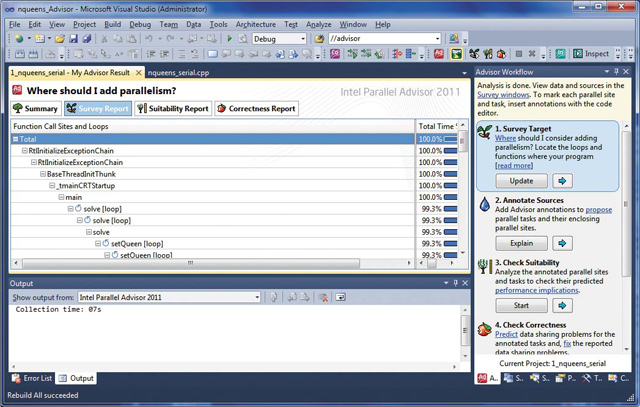
Task: Click the Redo arrow icon
Action: pos(170,39)
